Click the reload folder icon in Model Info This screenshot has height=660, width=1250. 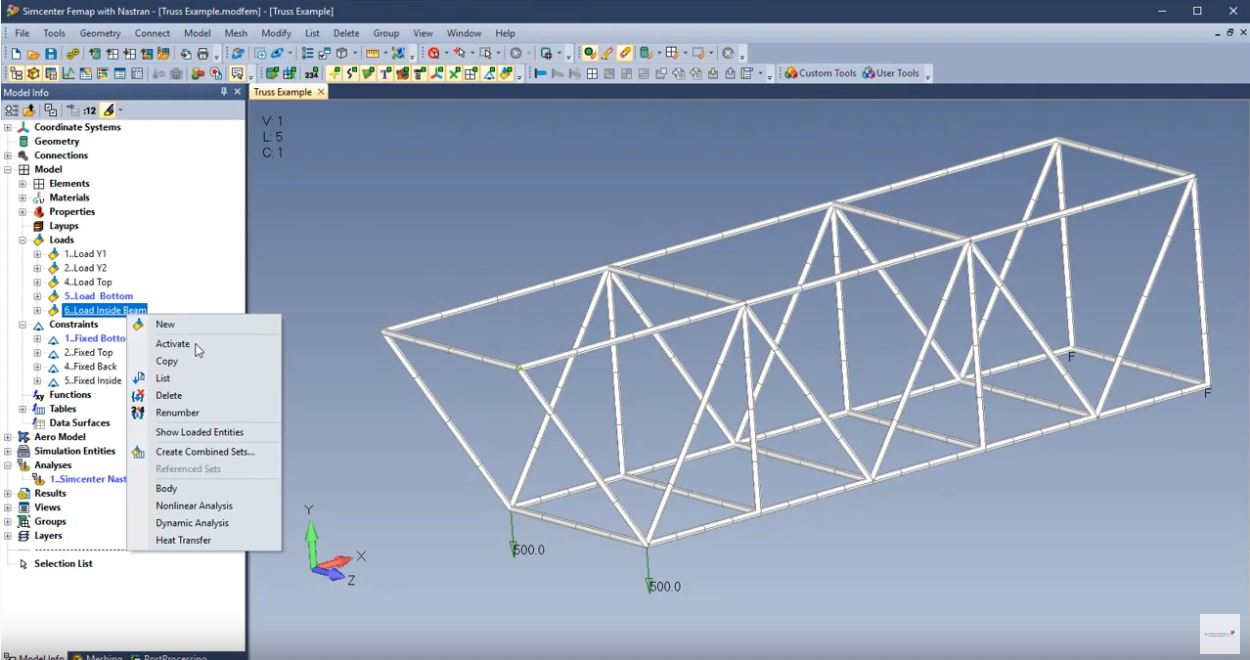pyautogui.click(x=29, y=111)
